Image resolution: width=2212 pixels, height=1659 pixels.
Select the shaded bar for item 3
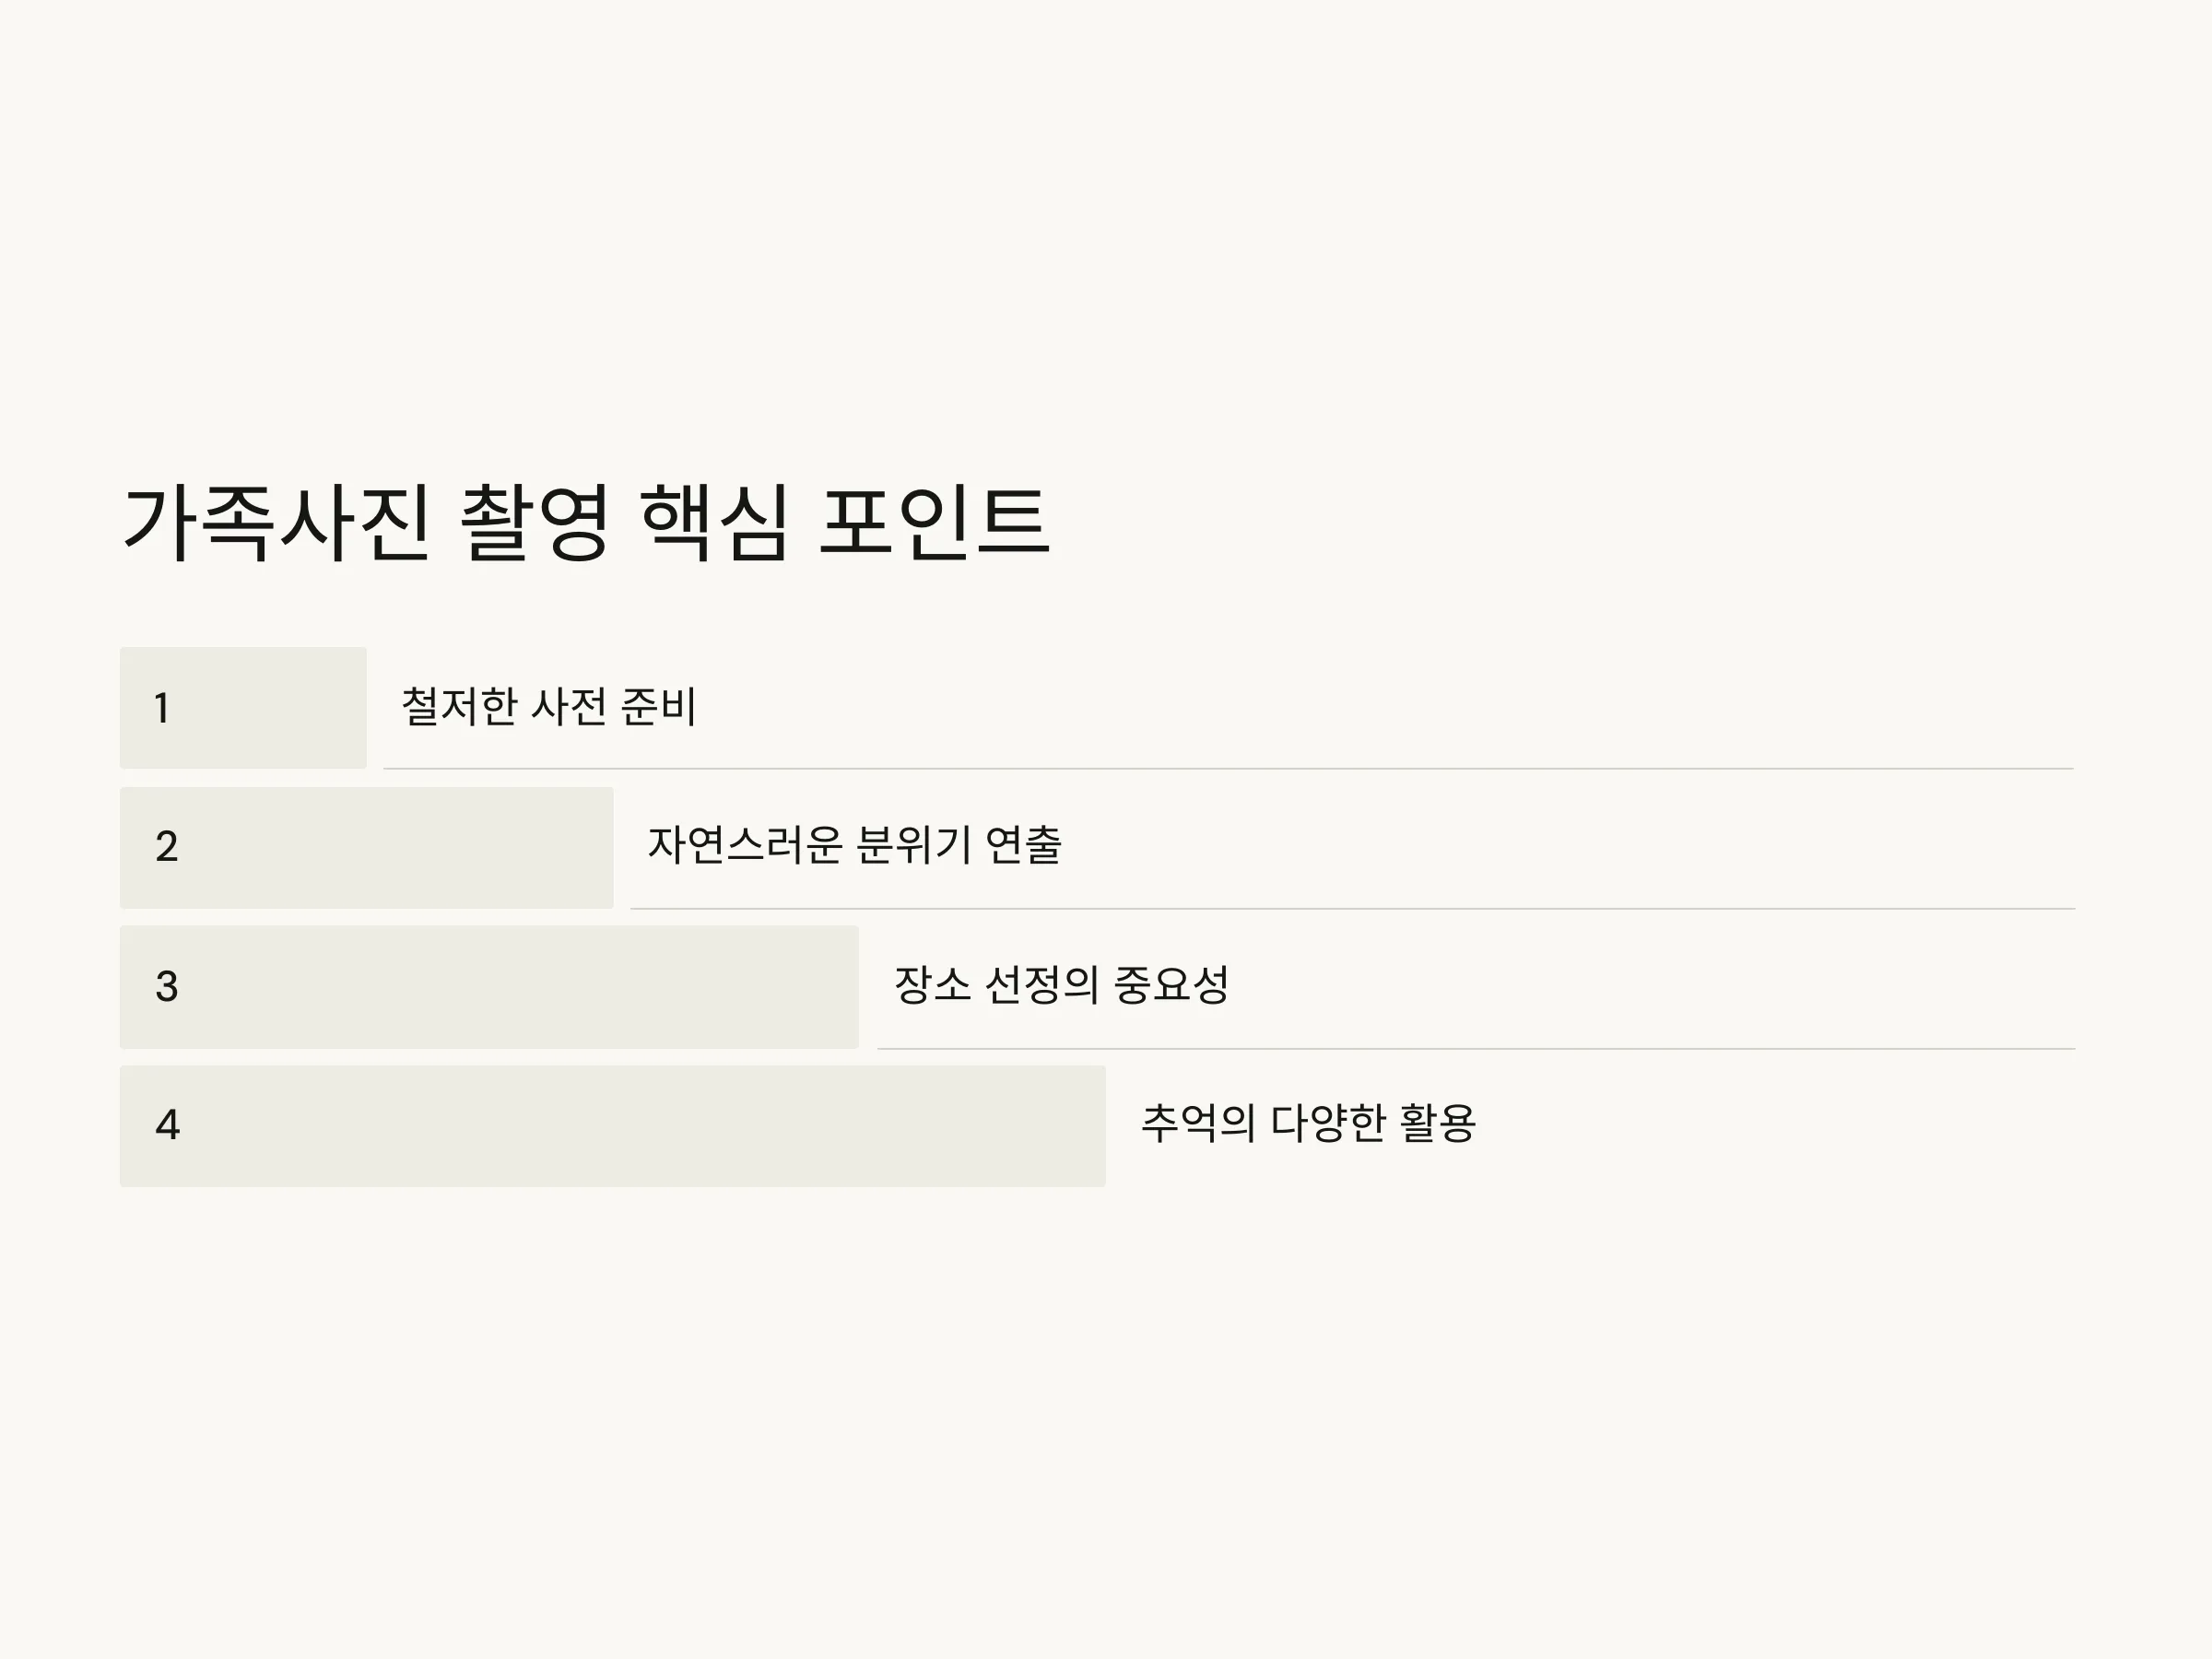(x=489, y=987)
